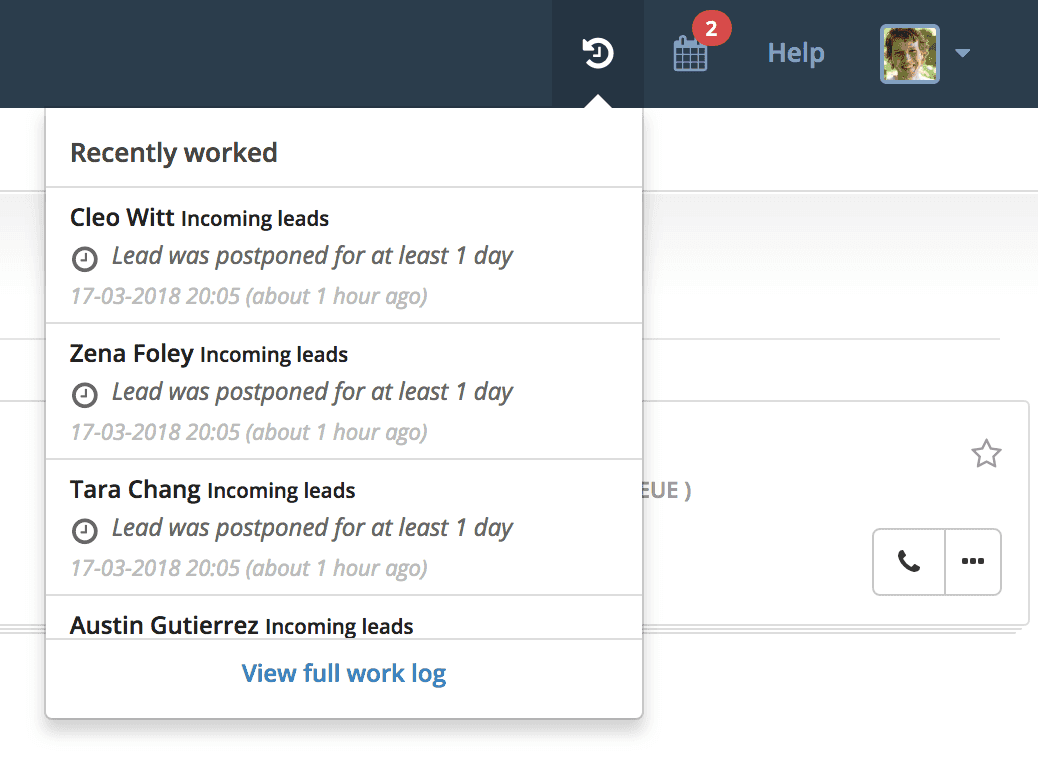Viewport: 1038px width, 780px height.
Task: Open the calendar icon in header
Action: [x=690, y=54]
